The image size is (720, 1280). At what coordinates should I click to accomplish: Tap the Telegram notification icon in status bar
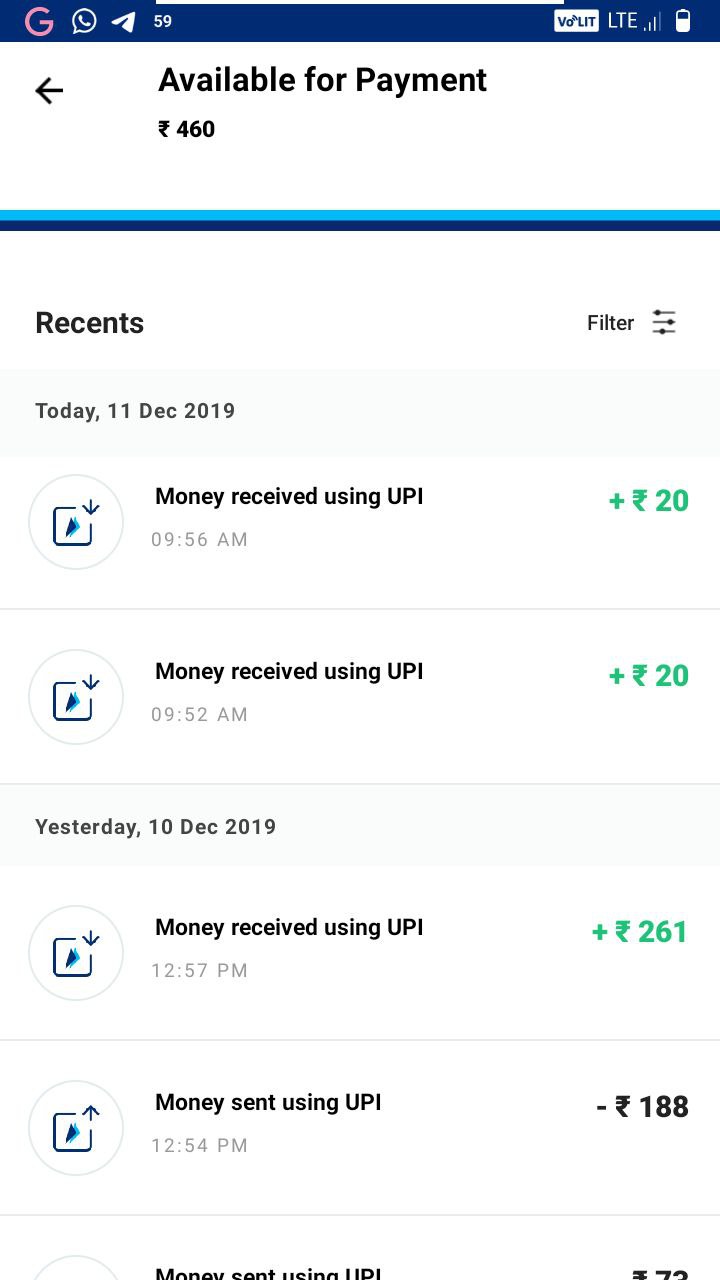point(123,21)
